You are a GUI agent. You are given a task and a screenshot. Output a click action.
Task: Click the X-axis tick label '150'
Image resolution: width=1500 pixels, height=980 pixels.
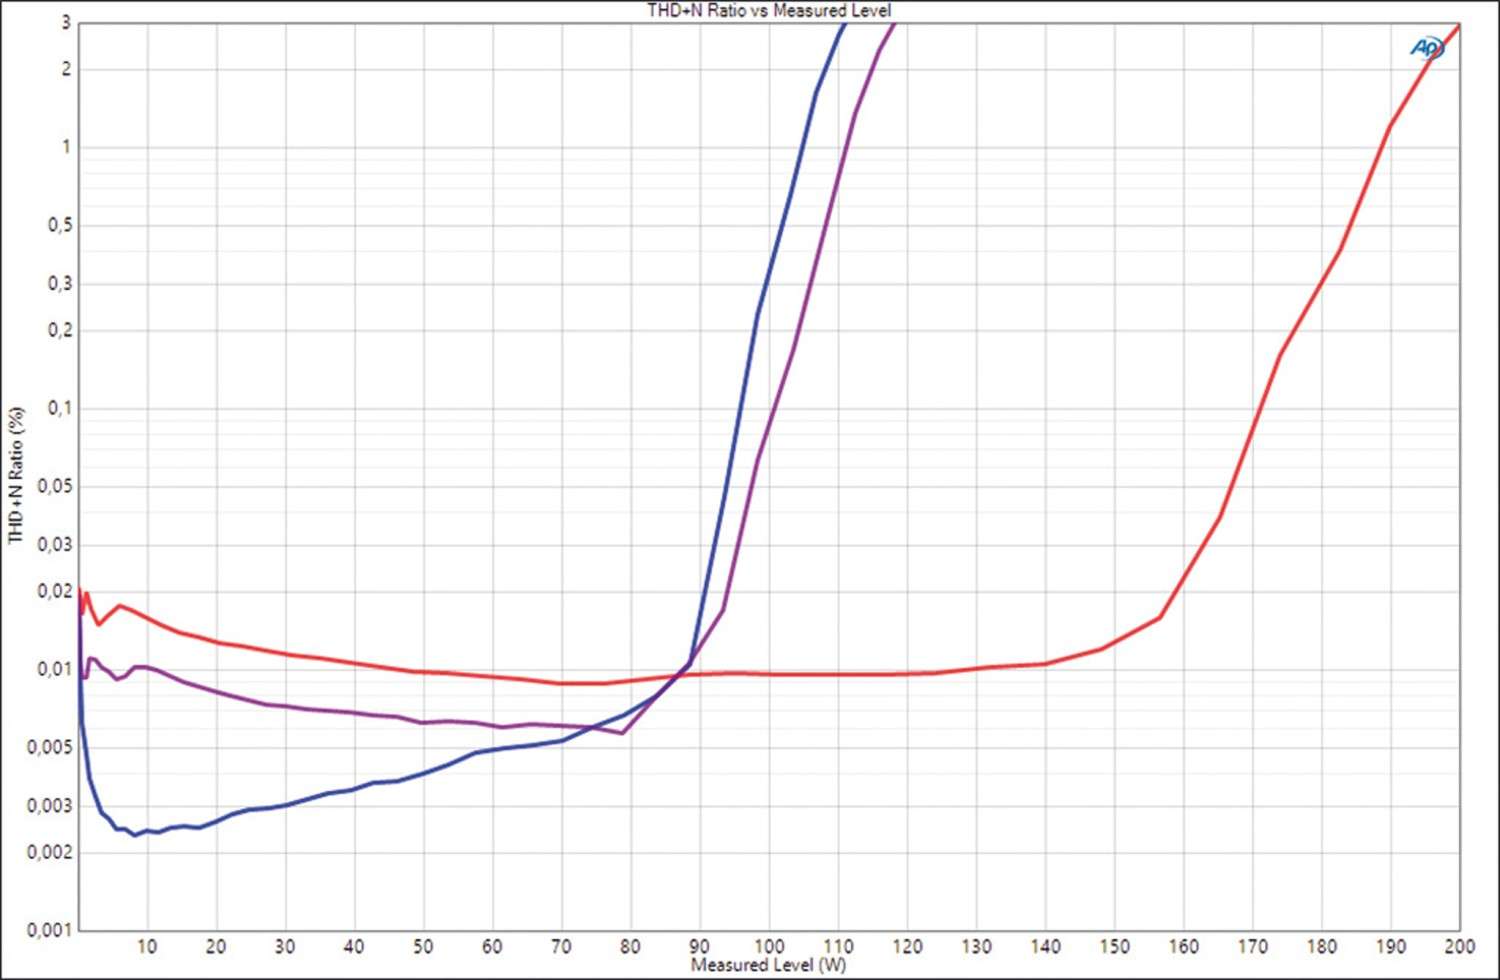tap(1114, 946)
